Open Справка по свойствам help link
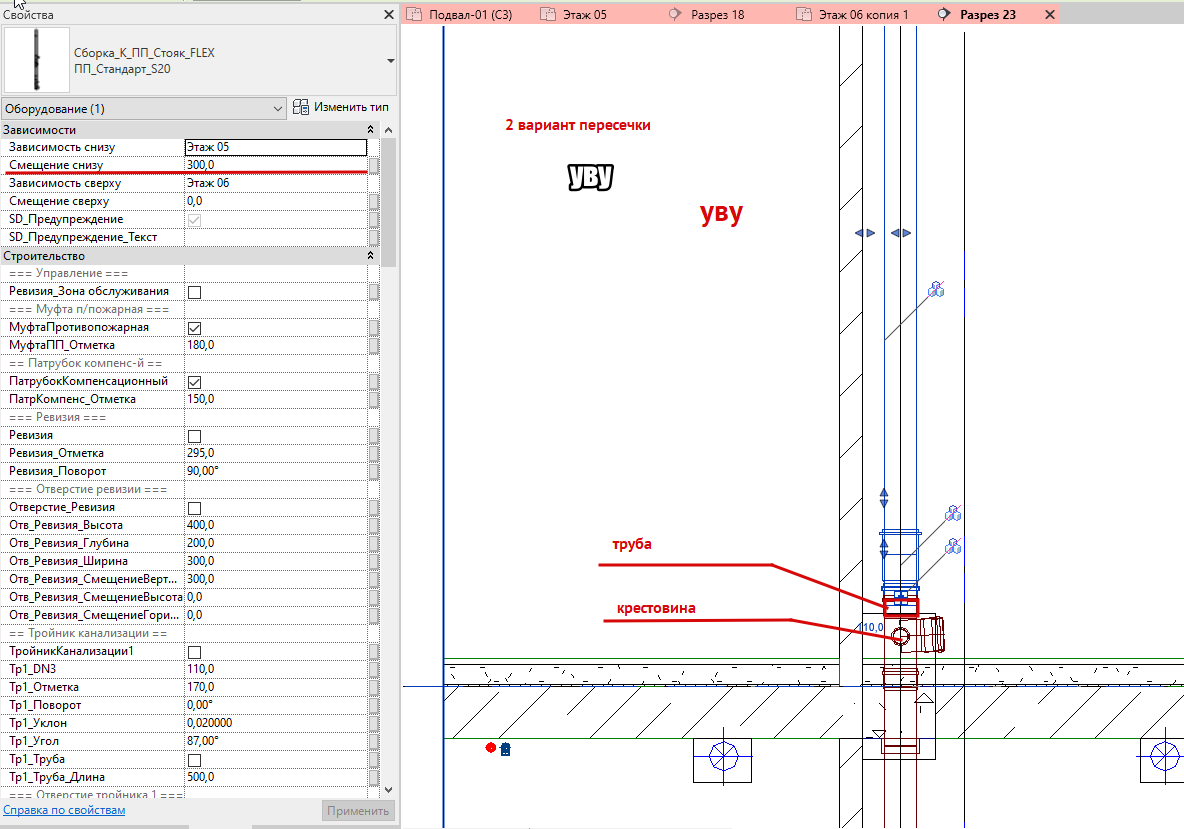Screen dimensions: 1184x829 click(64, 810)
